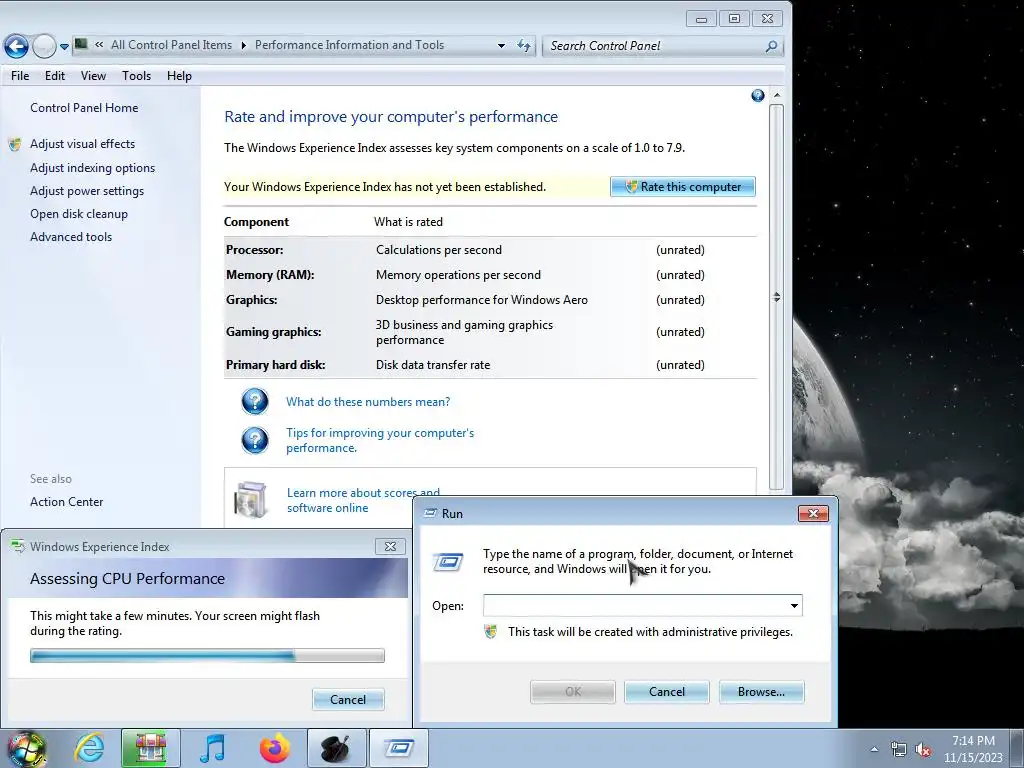Screen dimensions: 1024x768
Task: Click the magnifier icon in search box
Action: coord(771,46)
